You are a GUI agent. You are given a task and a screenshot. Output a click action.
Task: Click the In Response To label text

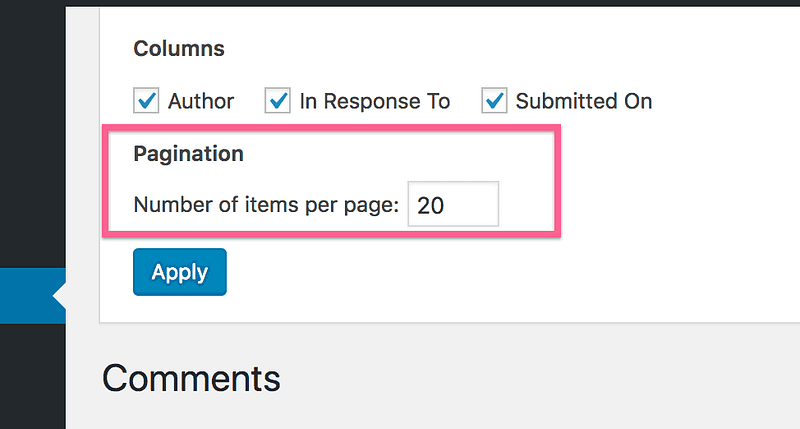coord(375,101)
